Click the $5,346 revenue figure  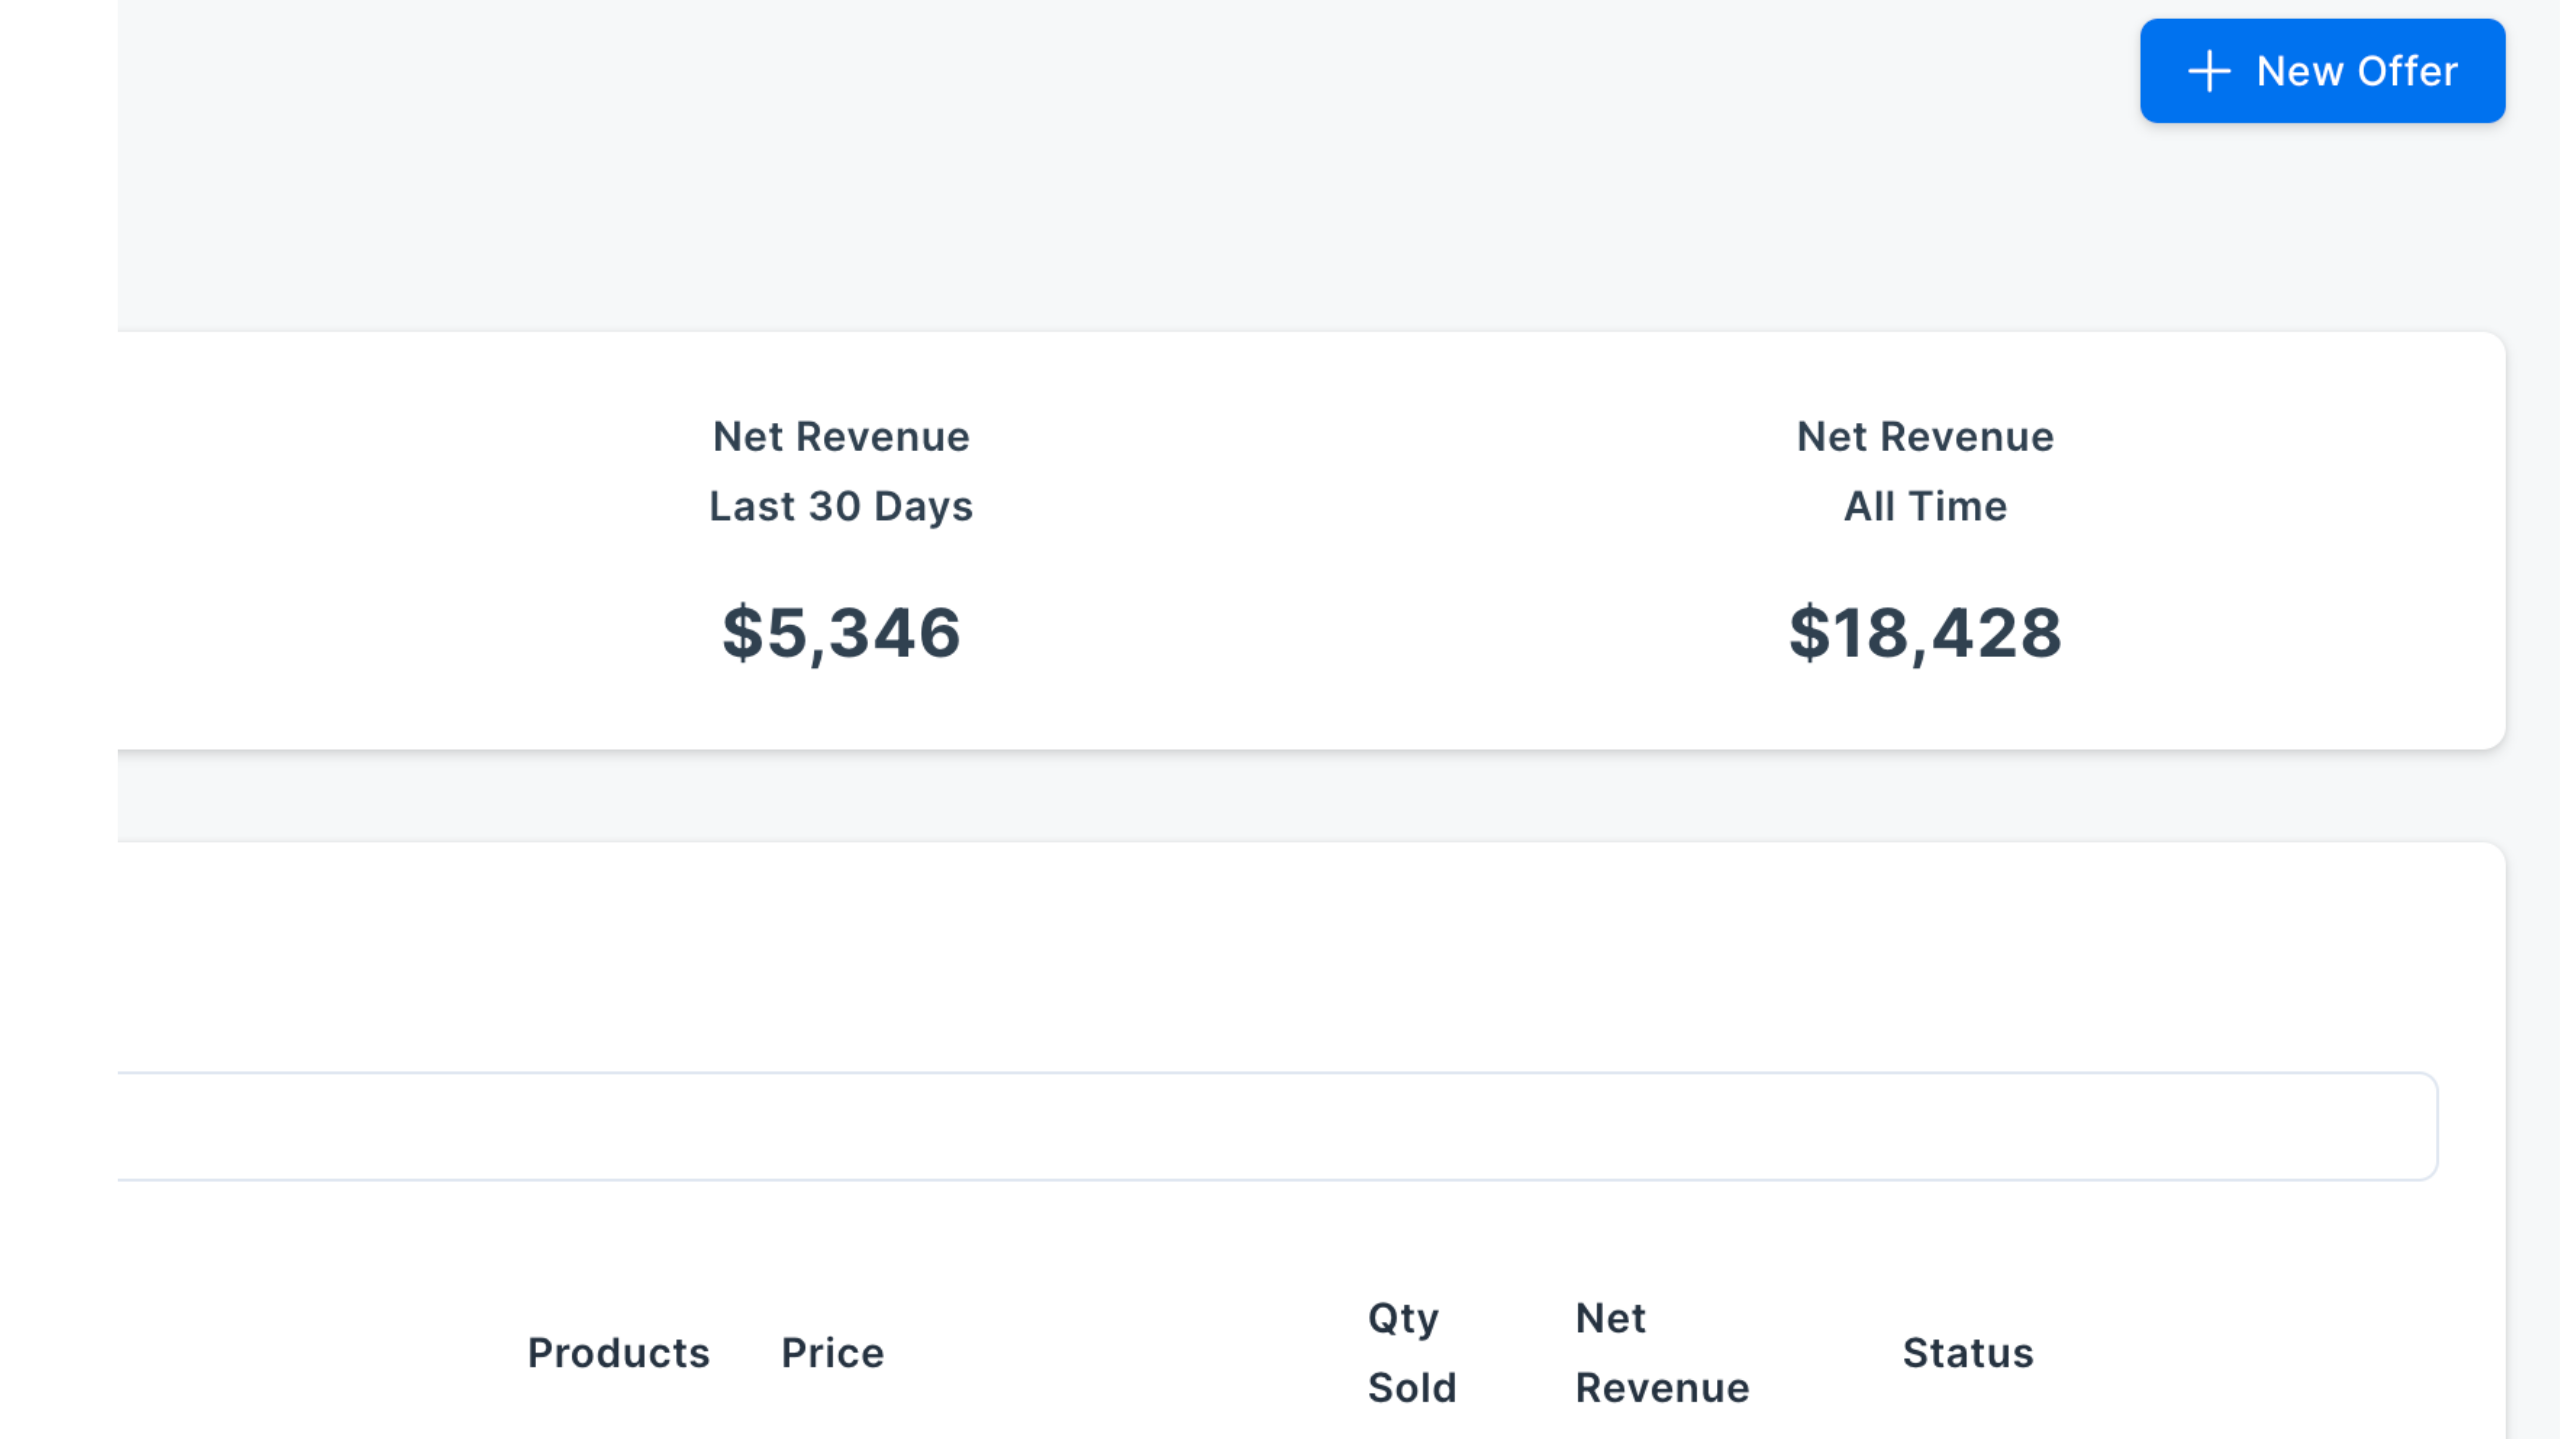click(841, 633)
